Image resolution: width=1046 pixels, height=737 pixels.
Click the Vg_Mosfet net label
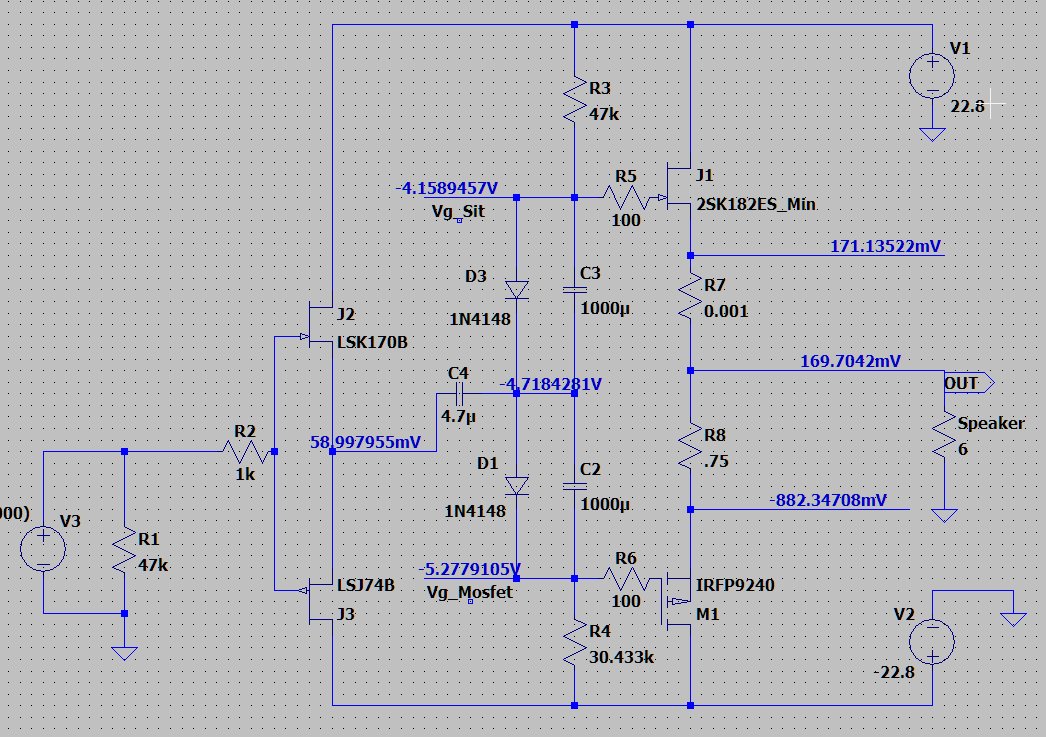pos(470,592)
